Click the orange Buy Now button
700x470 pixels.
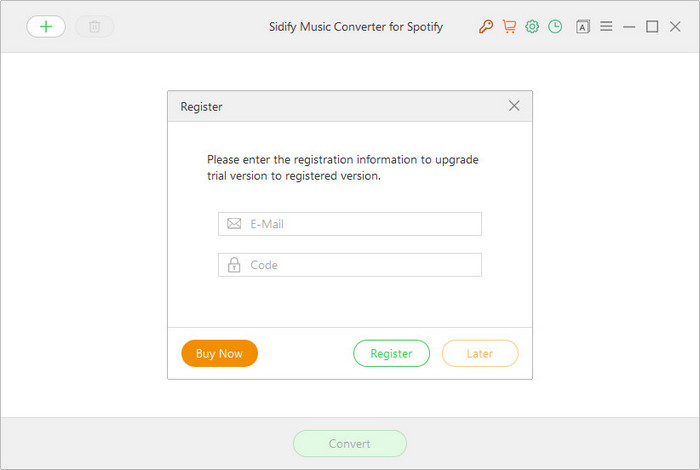pos(220,354)
